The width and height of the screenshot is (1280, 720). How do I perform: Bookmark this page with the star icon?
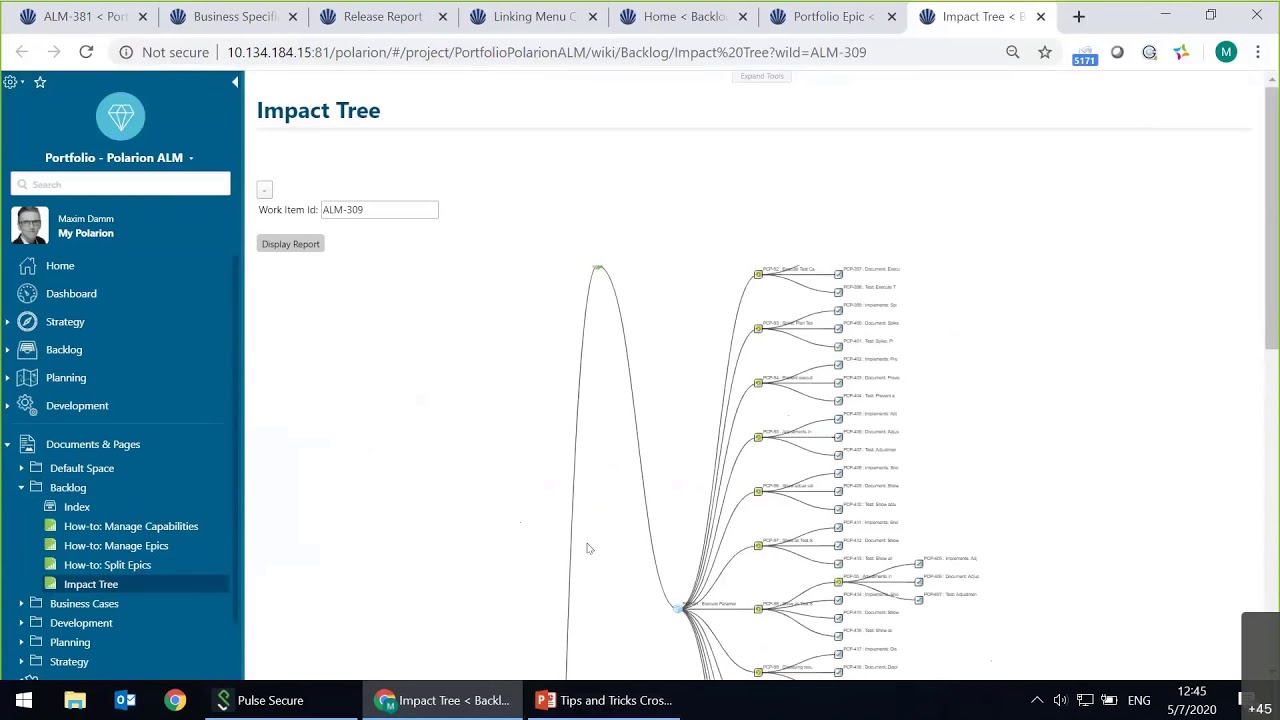tap(1045, 52)
